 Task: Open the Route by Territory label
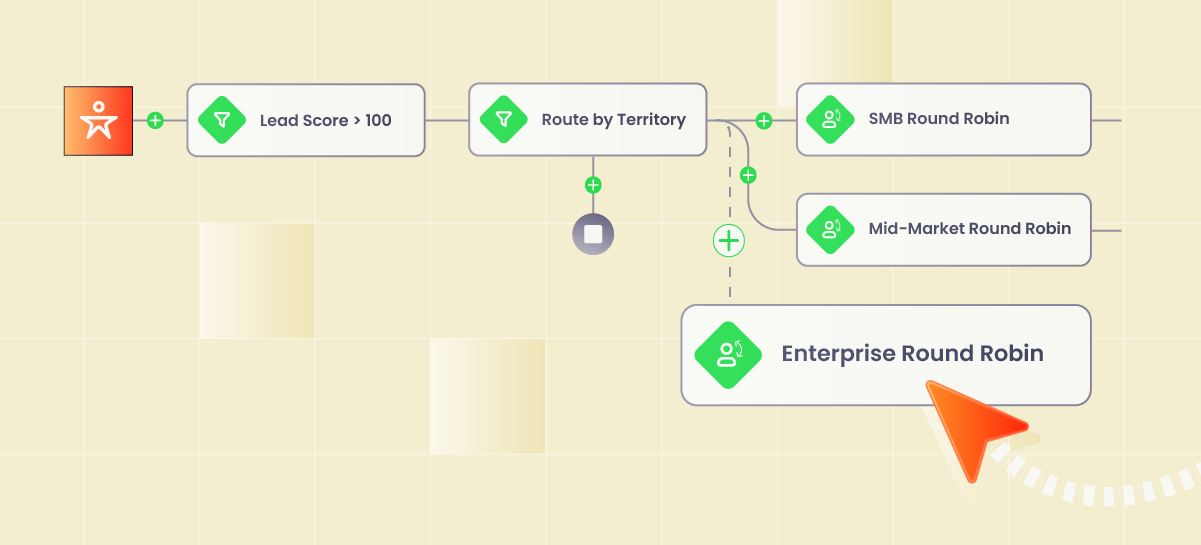point(613,120)
